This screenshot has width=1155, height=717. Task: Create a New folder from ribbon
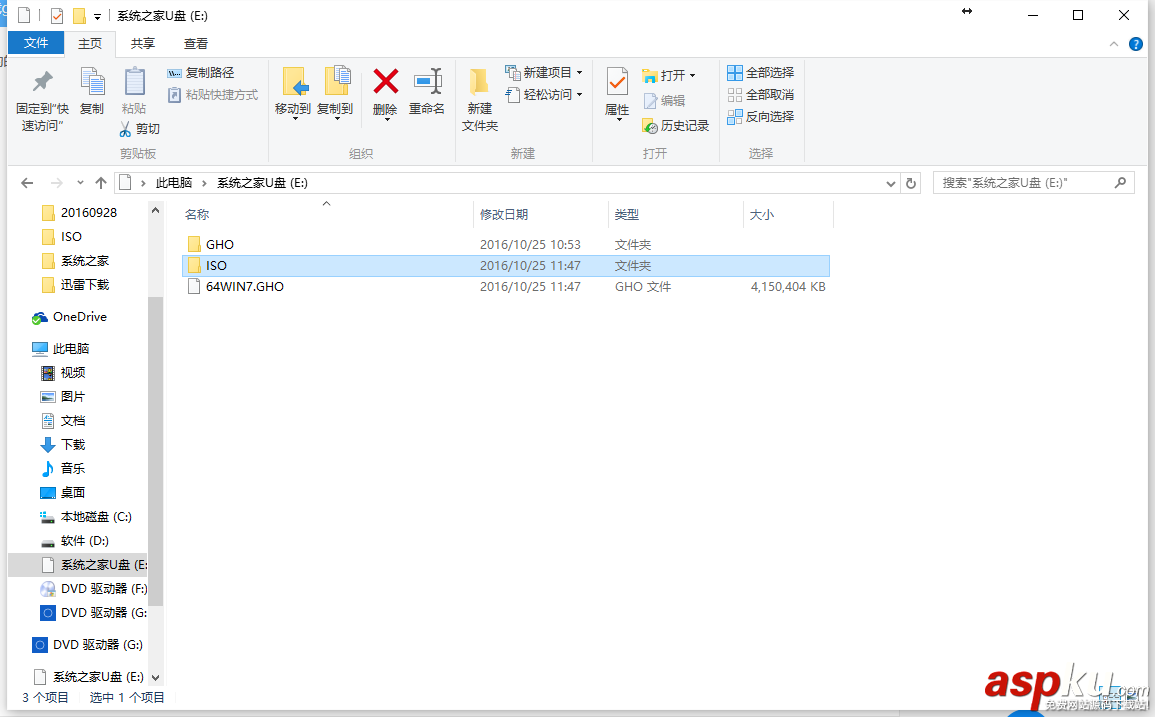[x=480, y=99]
